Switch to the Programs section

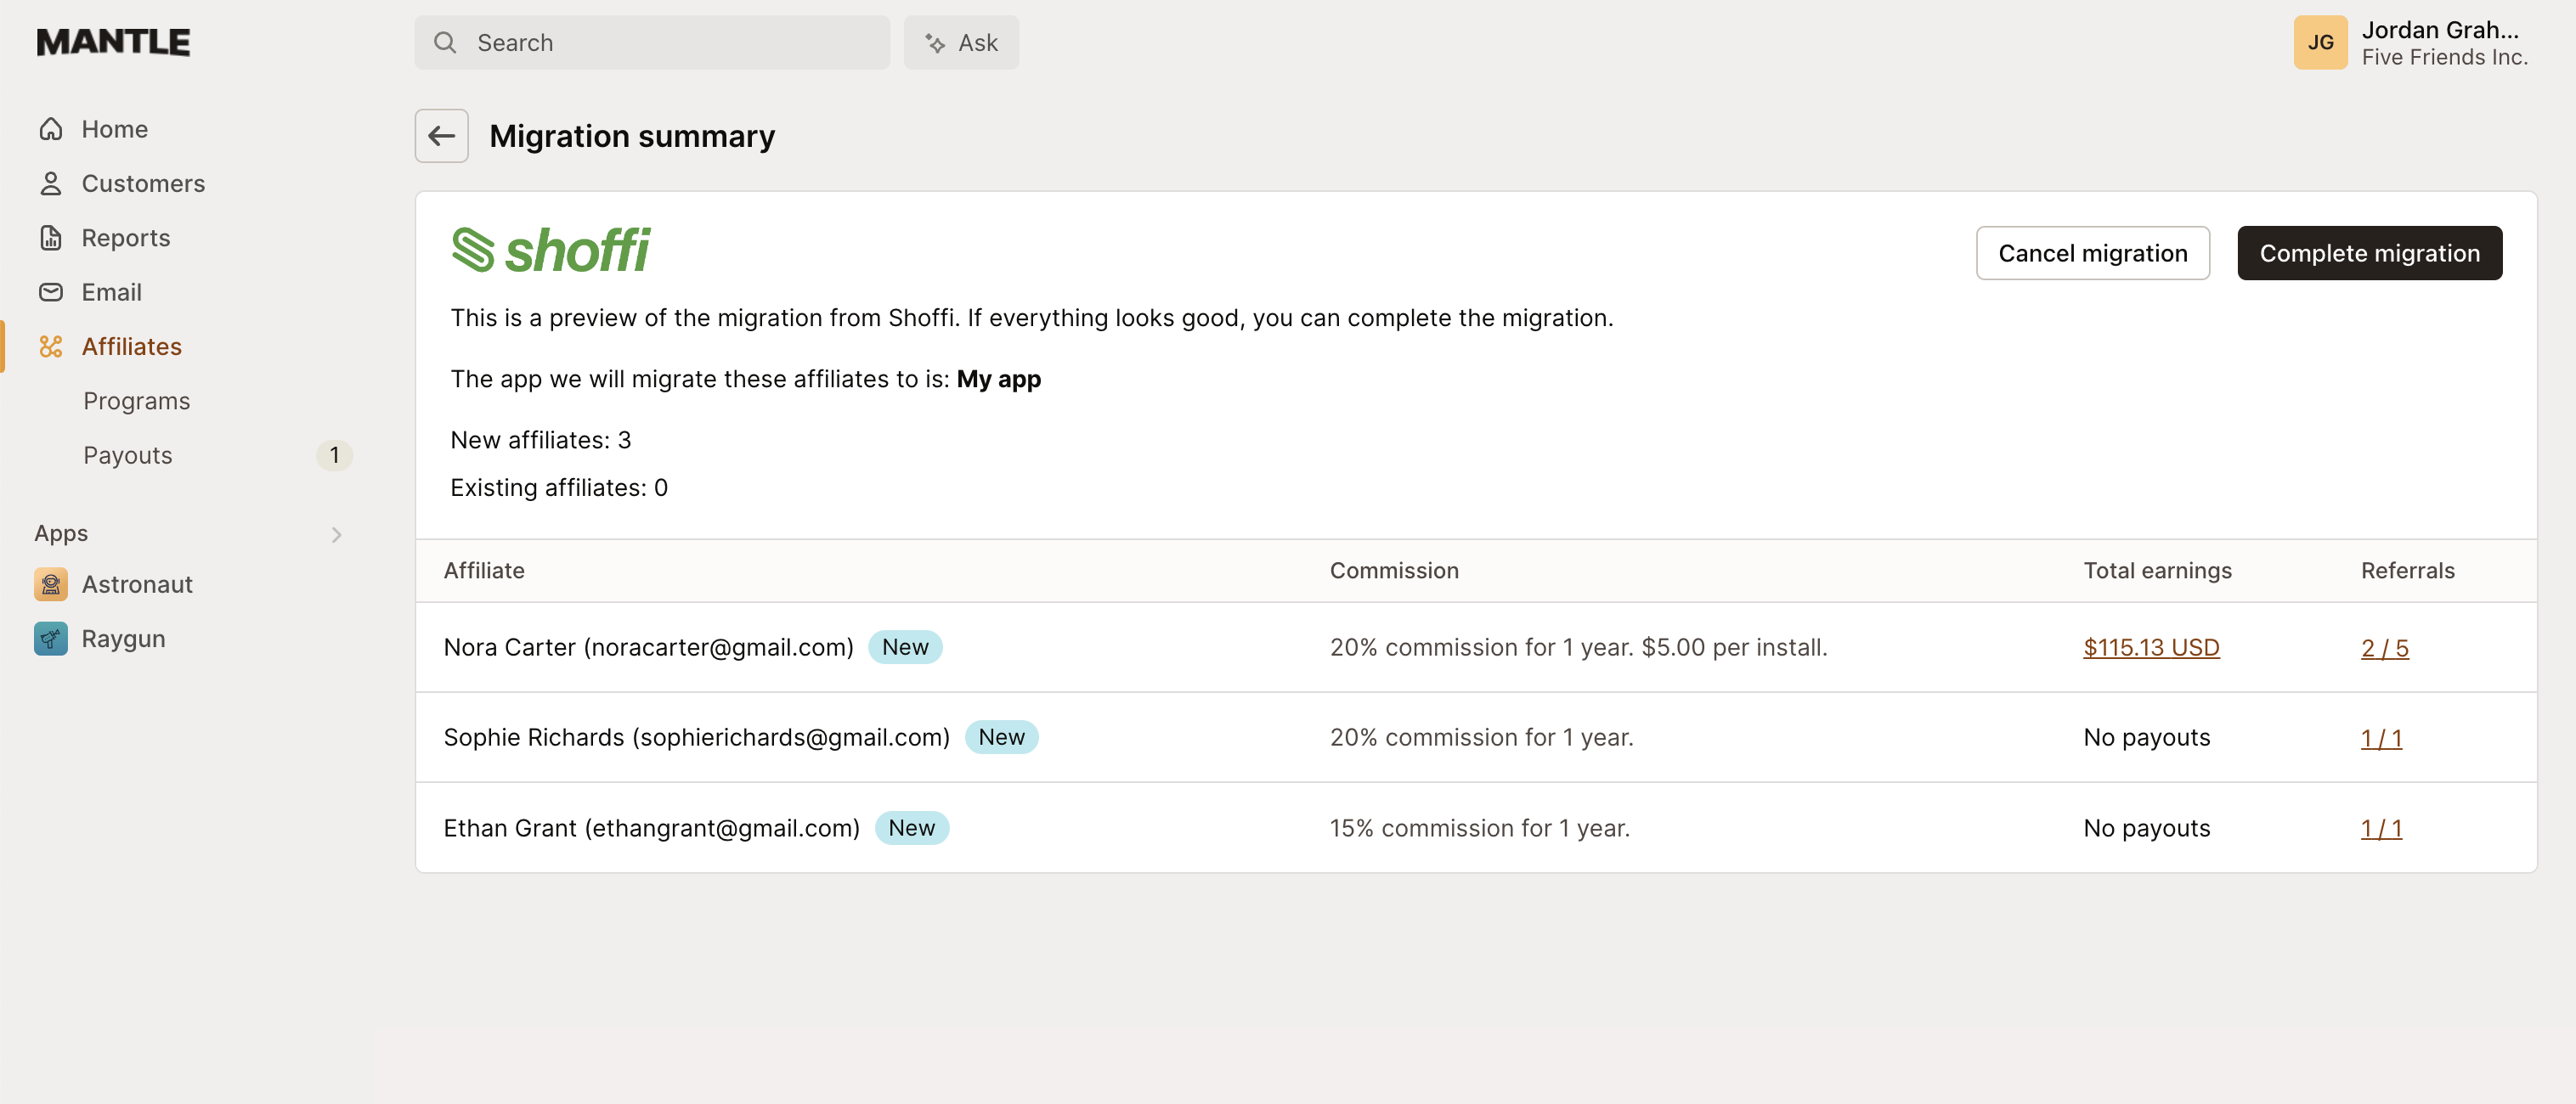coord(136,400)
